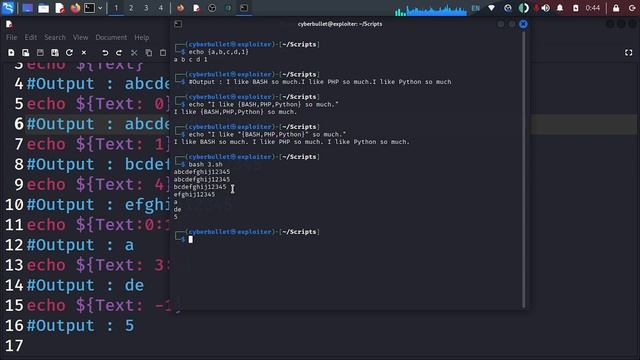The image size is (640, 360).
Task: Click the Cut scissors toolbar icon
Action: (x=134, y=53)
